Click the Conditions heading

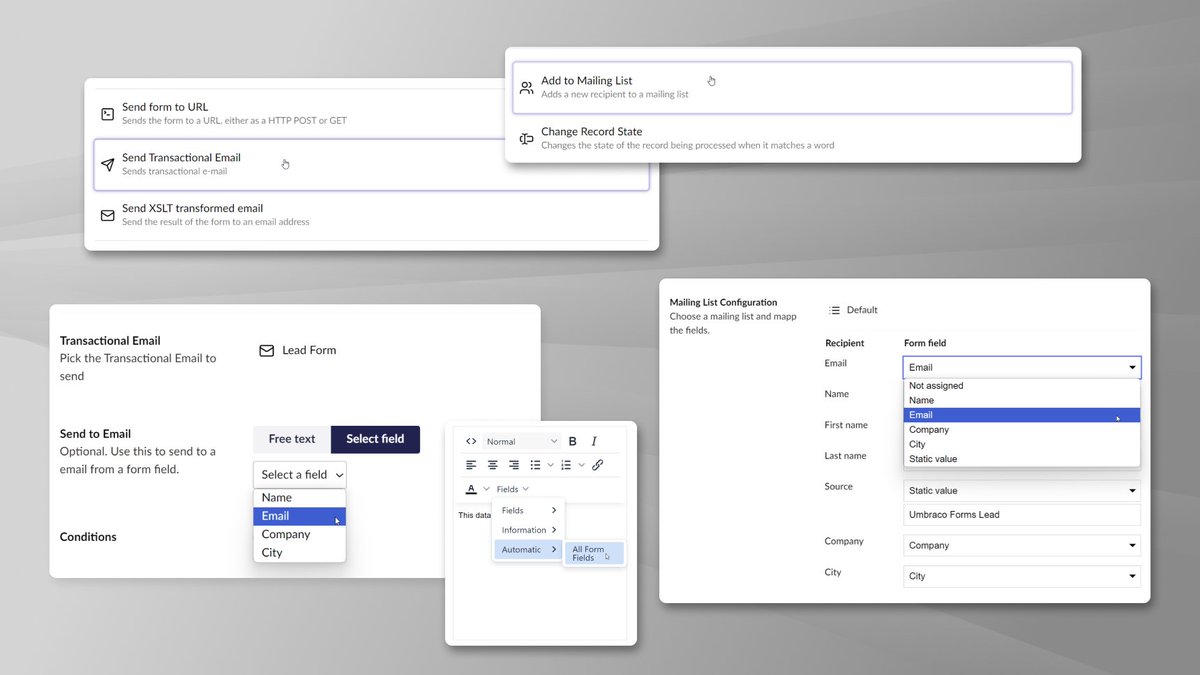tap(88, 537)
